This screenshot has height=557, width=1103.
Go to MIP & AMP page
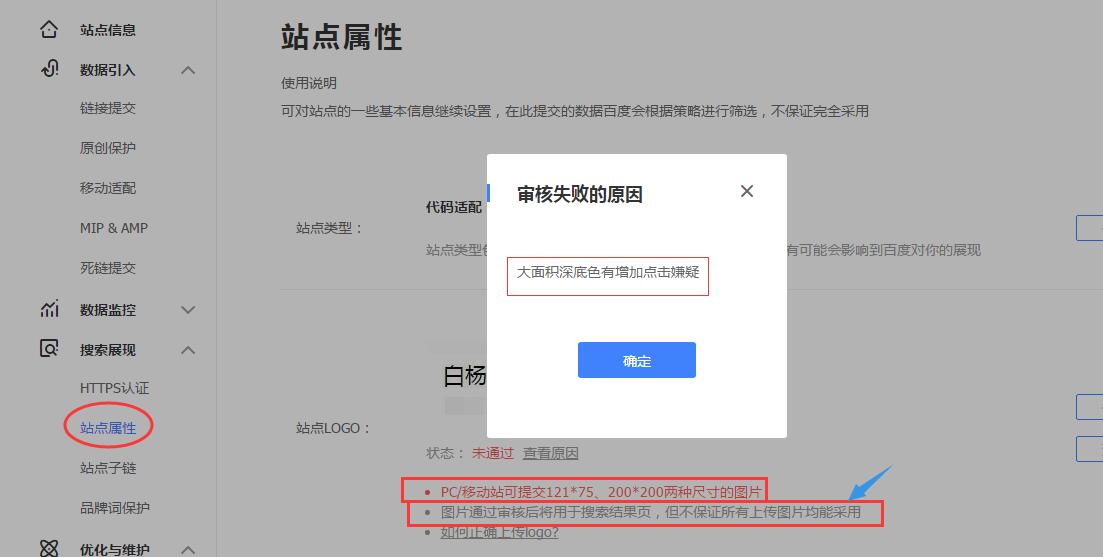click(x=114, y=229)
